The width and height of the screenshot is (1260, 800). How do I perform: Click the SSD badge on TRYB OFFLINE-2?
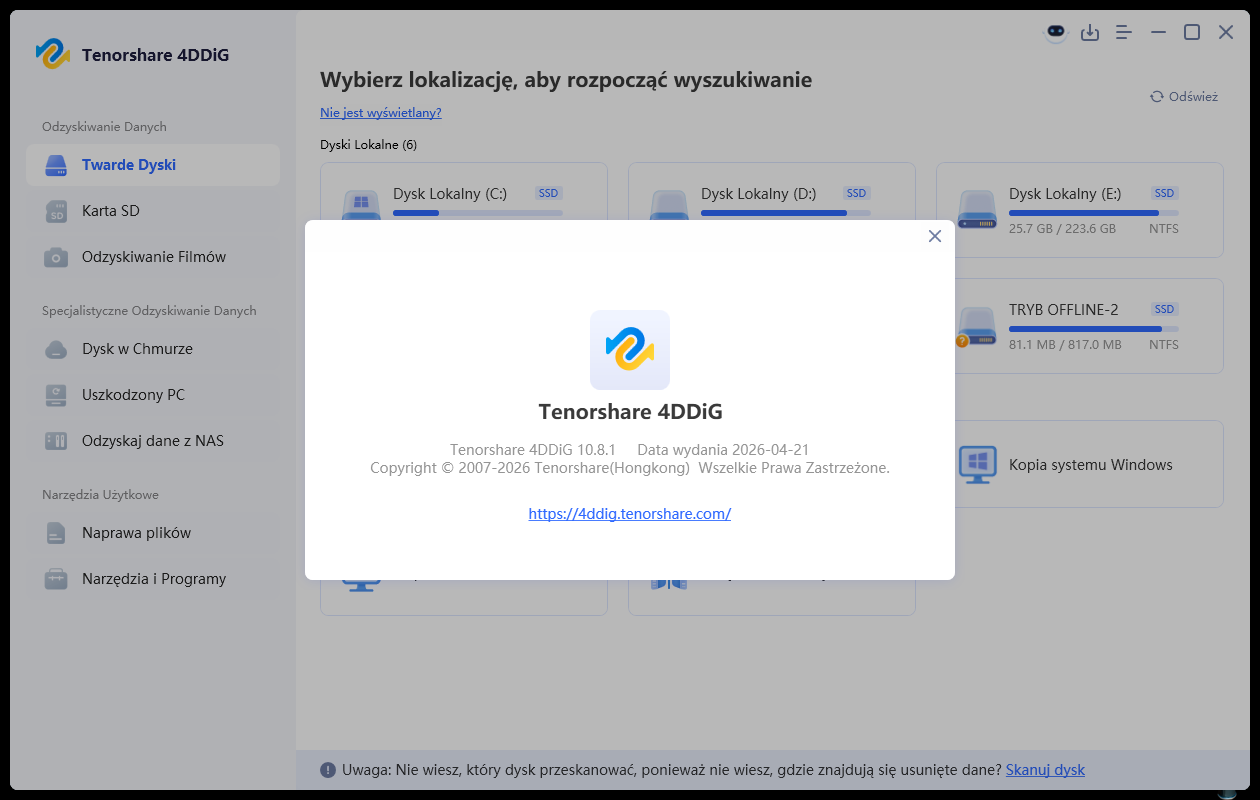1164,309
